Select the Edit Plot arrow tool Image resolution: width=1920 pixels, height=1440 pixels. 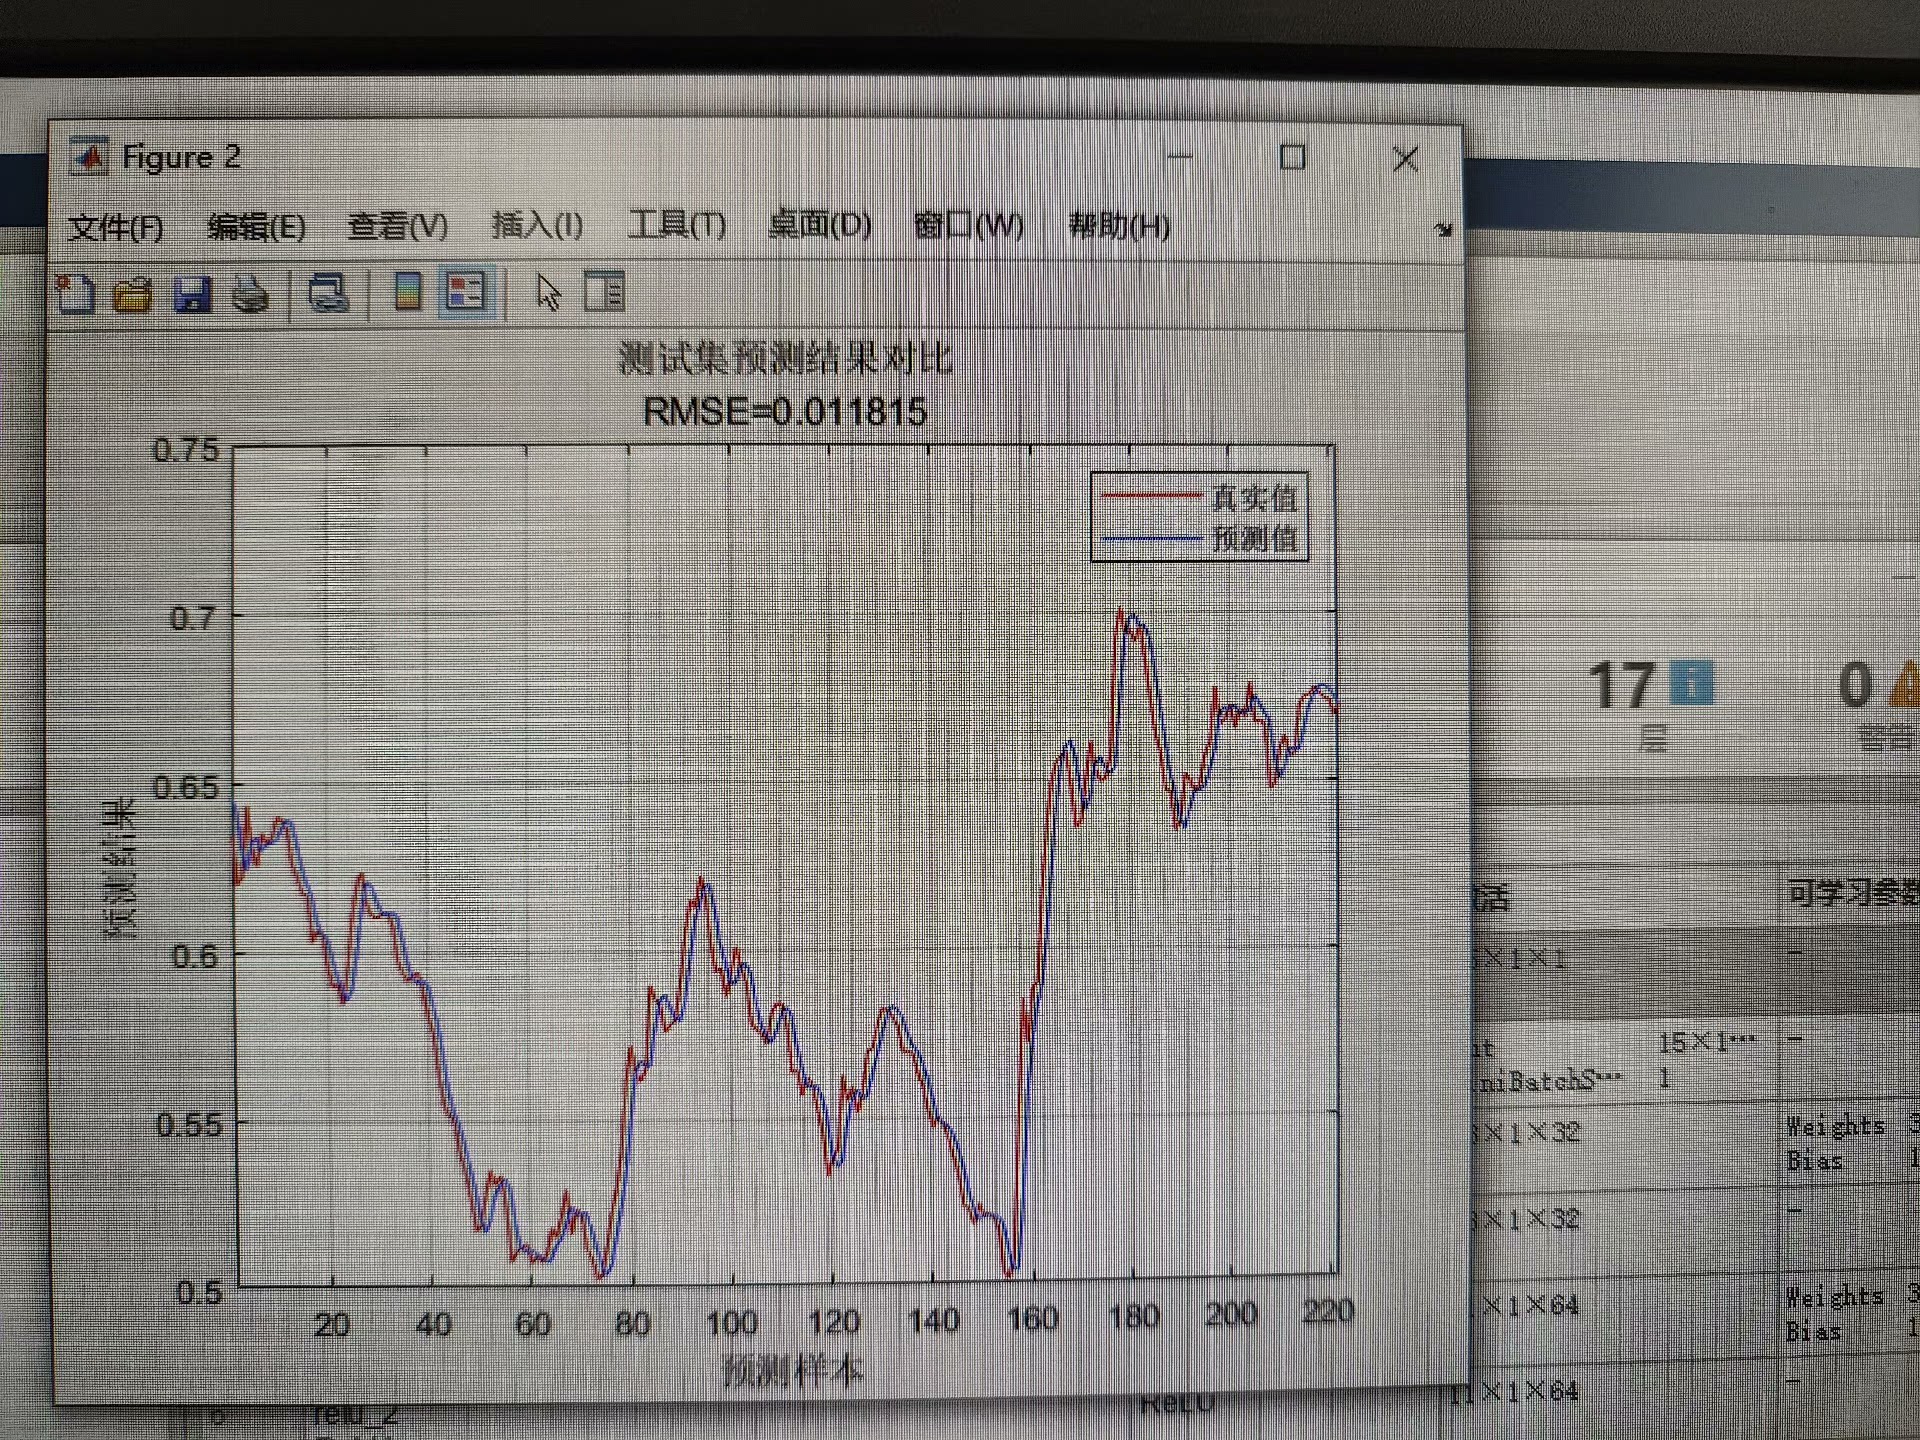pos(548,293)
